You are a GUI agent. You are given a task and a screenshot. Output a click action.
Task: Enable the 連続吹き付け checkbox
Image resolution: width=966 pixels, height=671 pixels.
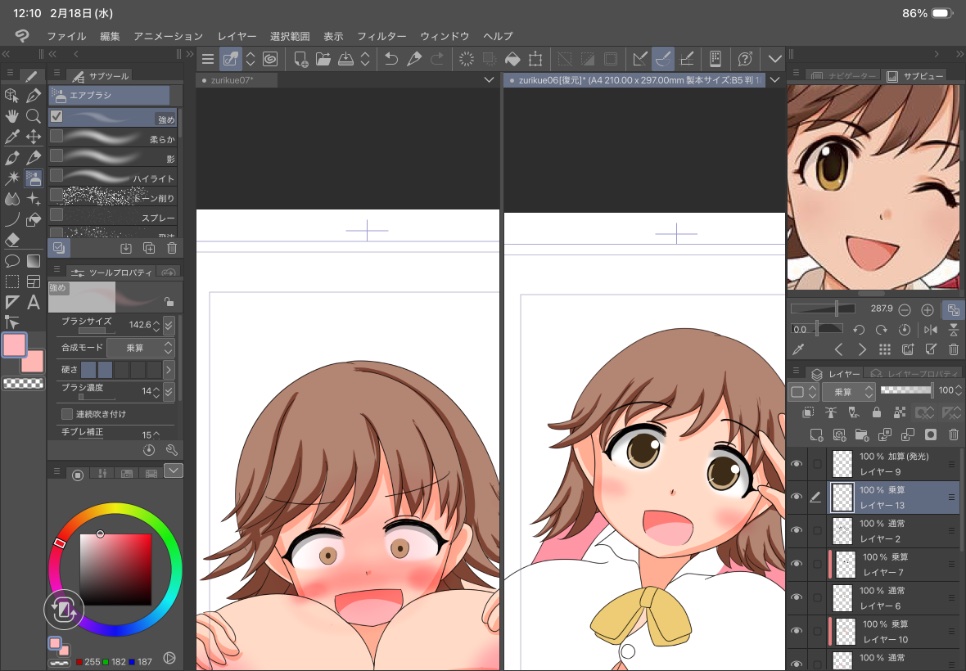pos(67,414)
